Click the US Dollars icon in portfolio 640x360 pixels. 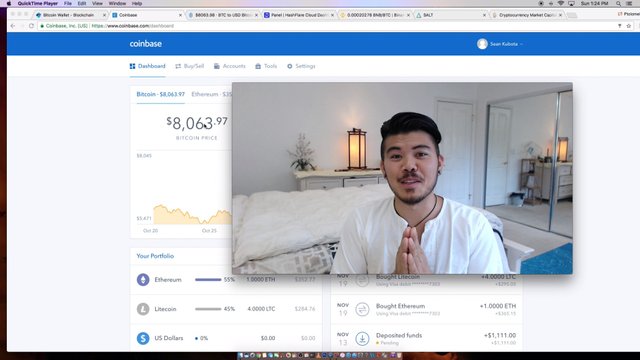pyautogui.click(x=143, y=338)
